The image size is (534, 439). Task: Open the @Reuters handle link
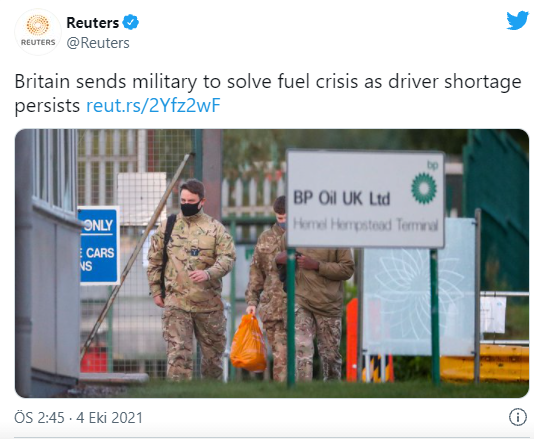coord(98,43)
